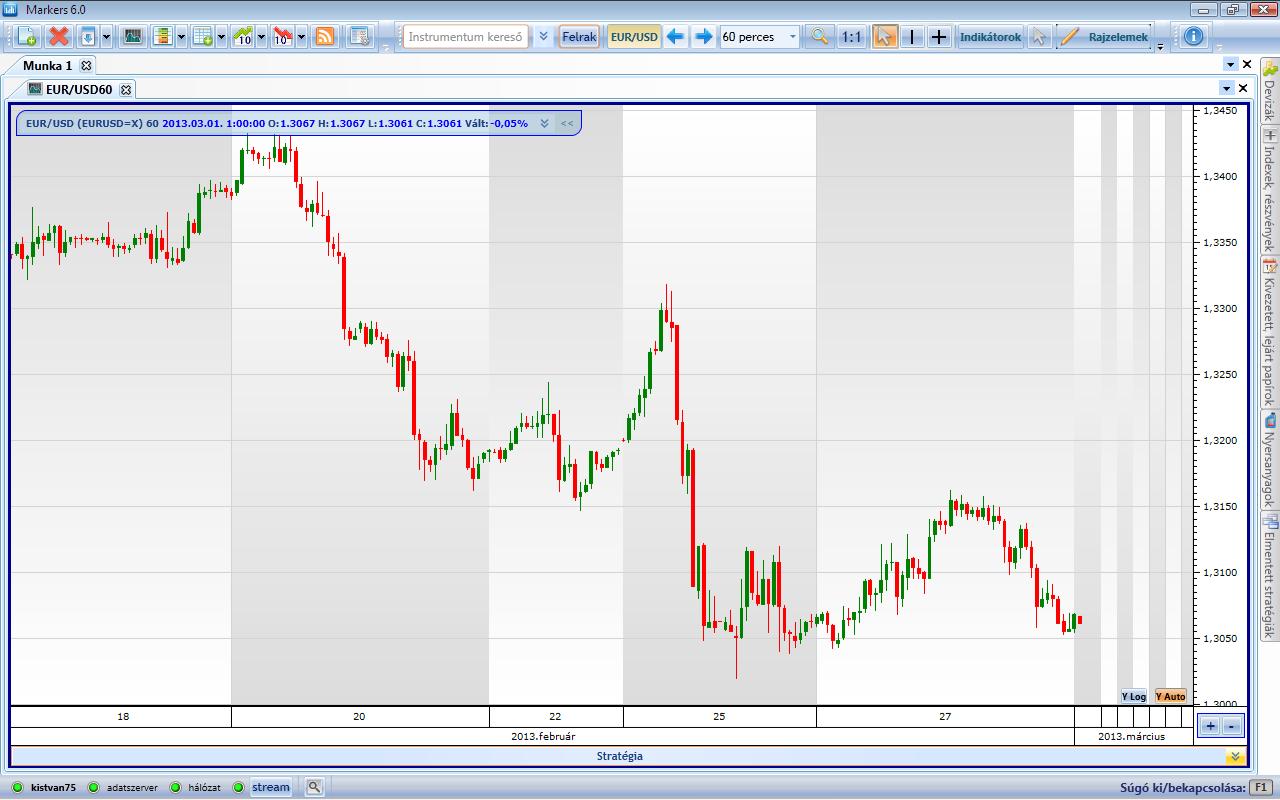Collapse chart info bar with << button

click(x=567, y=123)
